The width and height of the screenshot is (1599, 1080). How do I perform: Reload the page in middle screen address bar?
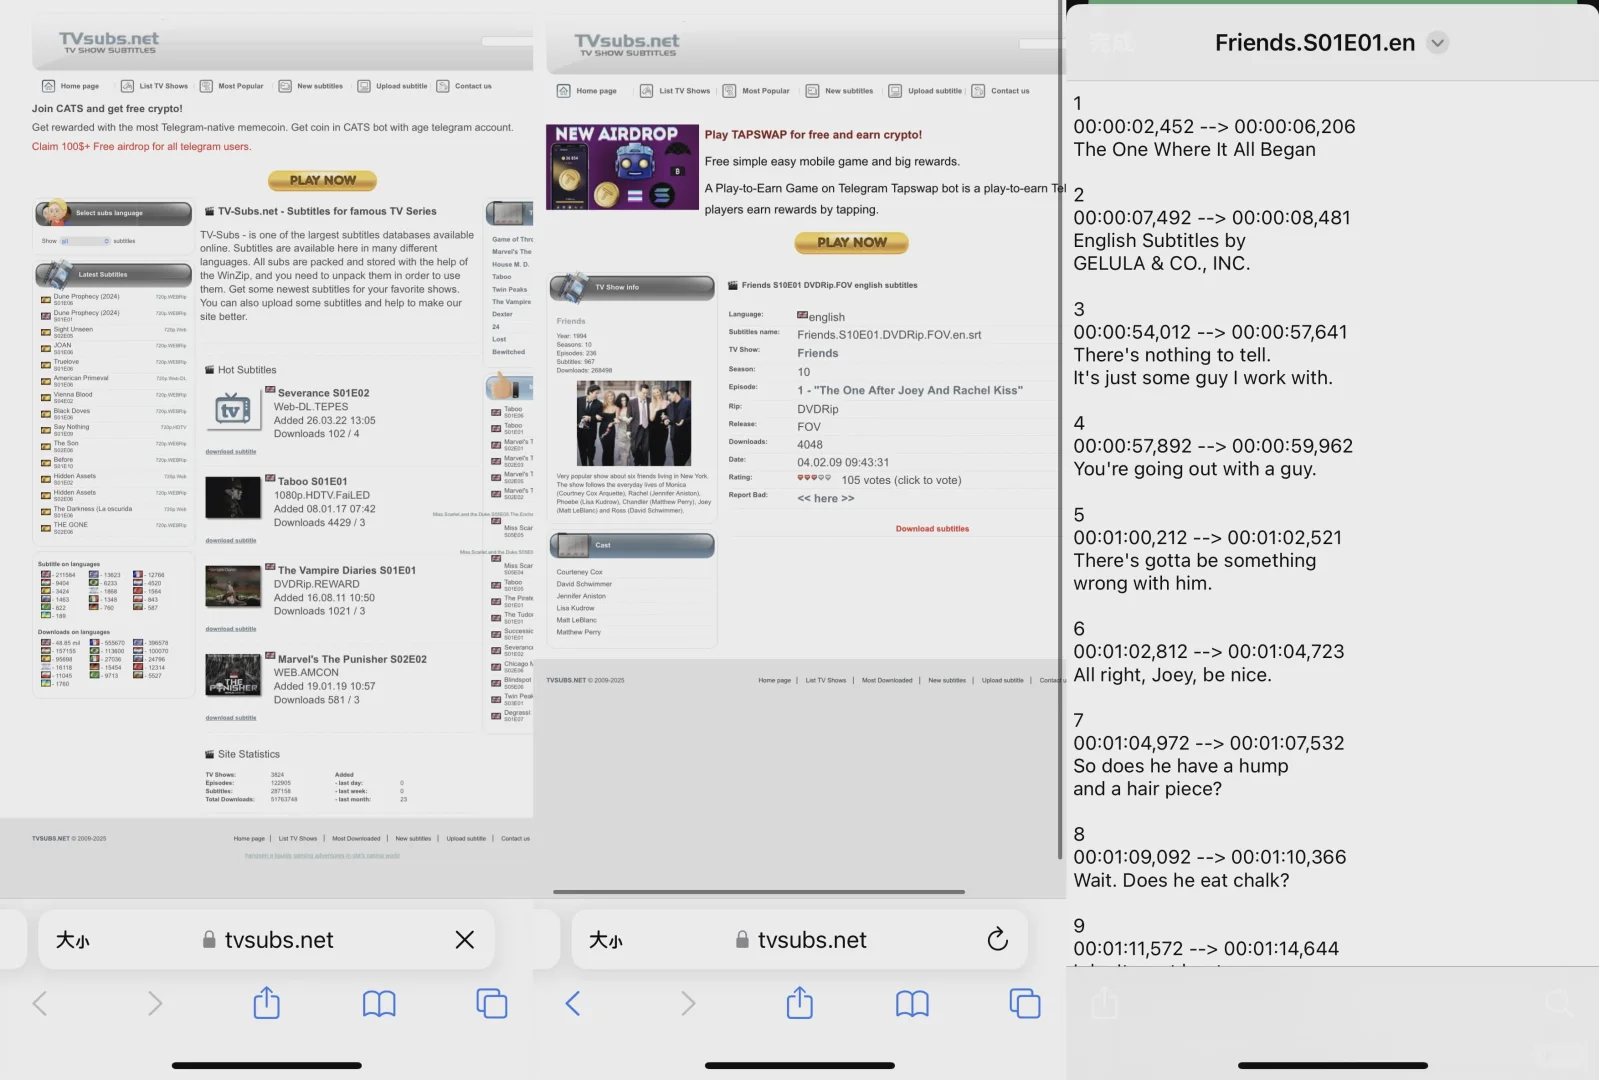pyautogui.click(x=997, y=939)
